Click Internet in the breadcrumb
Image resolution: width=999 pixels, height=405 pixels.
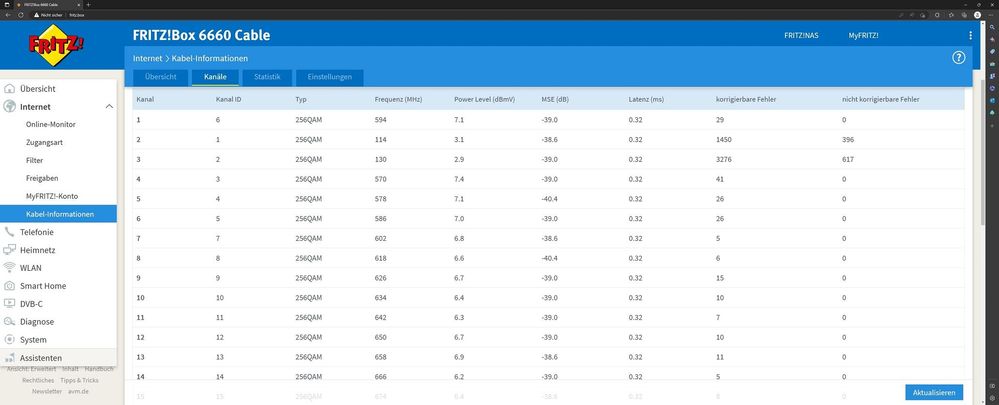pyautogui.click(x=147, y=59)
